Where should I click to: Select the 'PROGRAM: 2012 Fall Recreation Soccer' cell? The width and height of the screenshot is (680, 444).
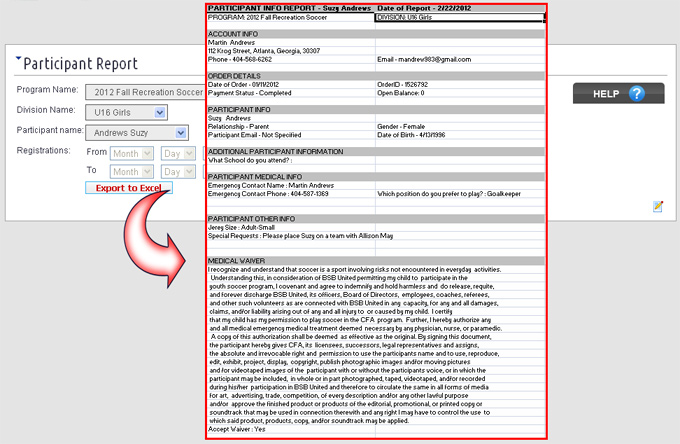291,17
